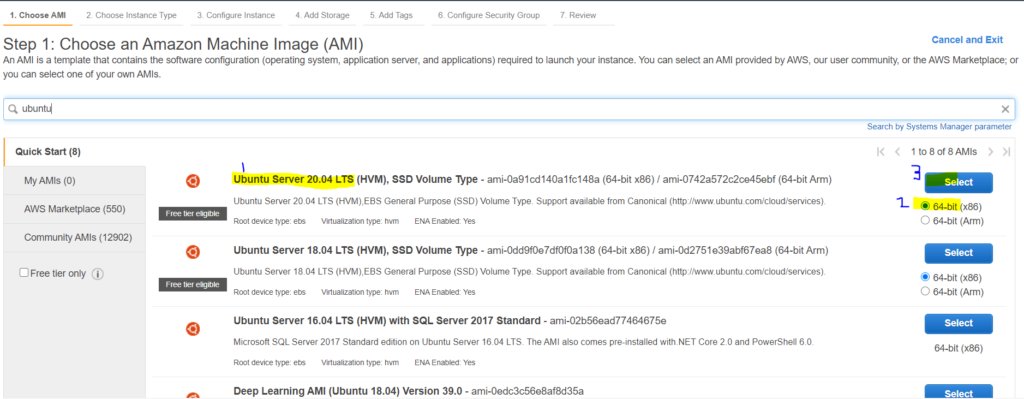The image size is (1024, 399).
Task: Click into the AMI search field
Action: coord(508,109)
